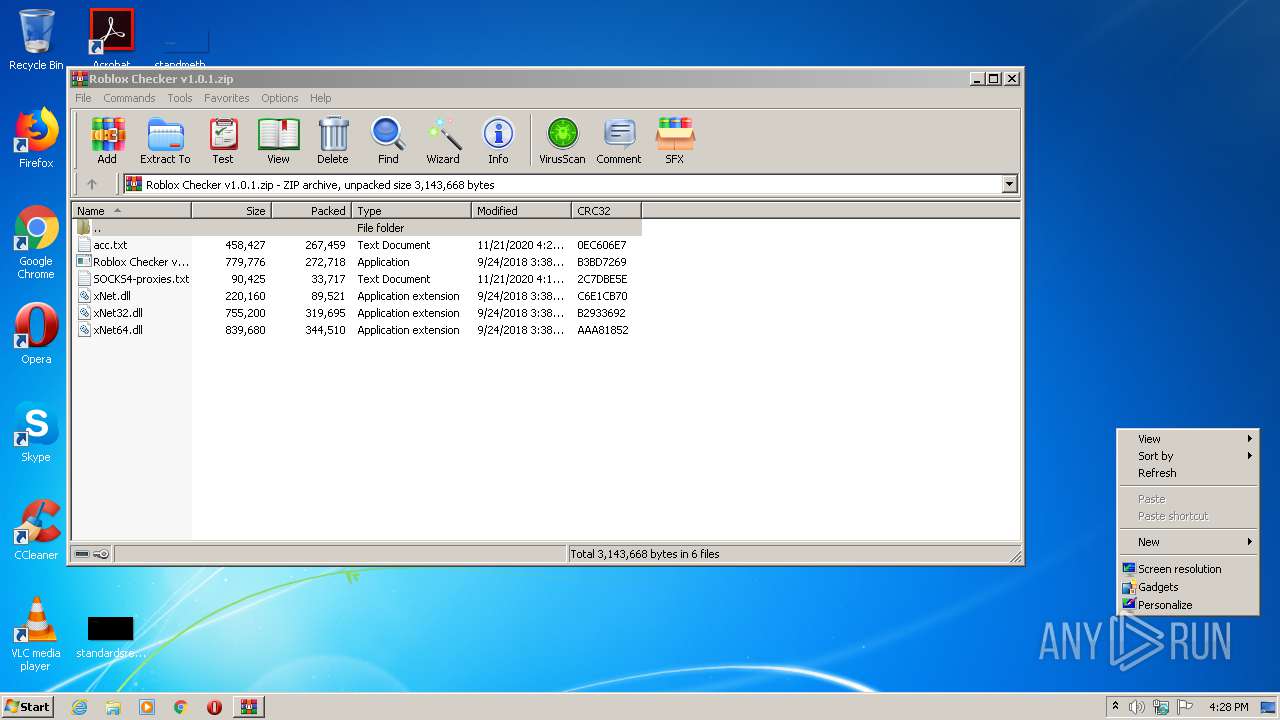
Task: Open Firefox desktop shortcut
Action: point(36,138)
